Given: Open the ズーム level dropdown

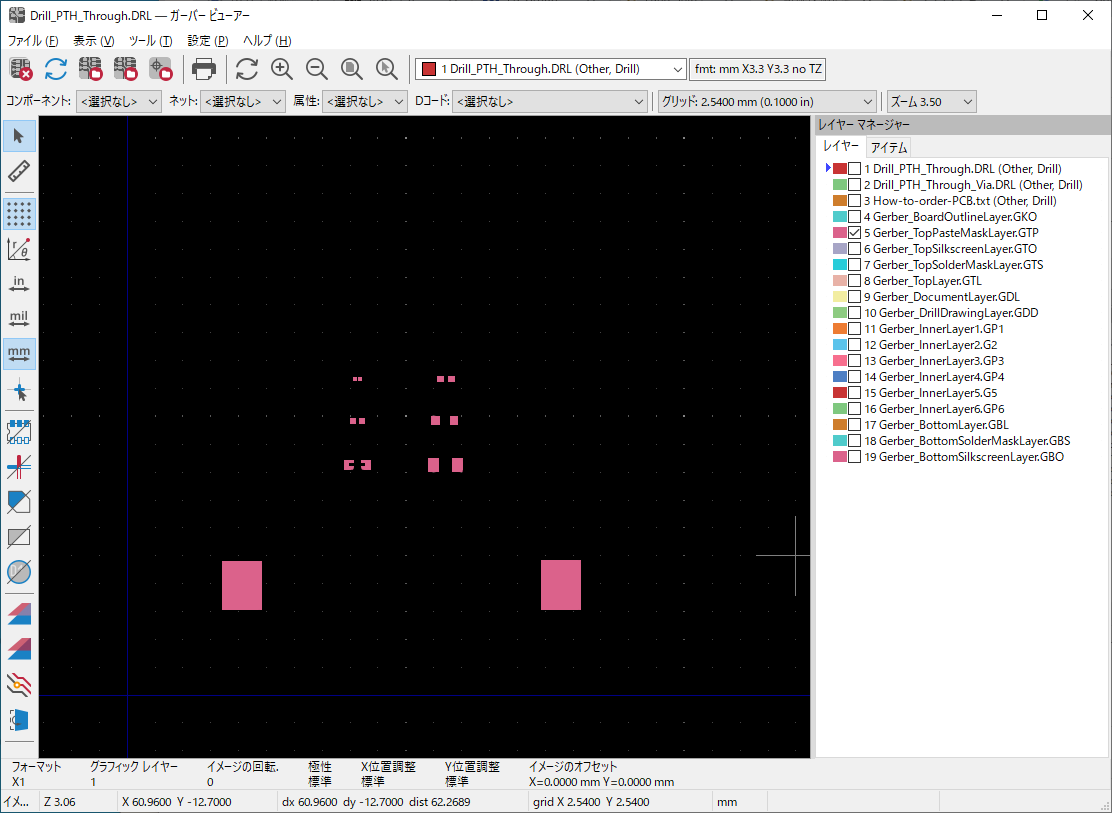Looking at the screenshot, I should pyautogui.click(x=931, y=101).
